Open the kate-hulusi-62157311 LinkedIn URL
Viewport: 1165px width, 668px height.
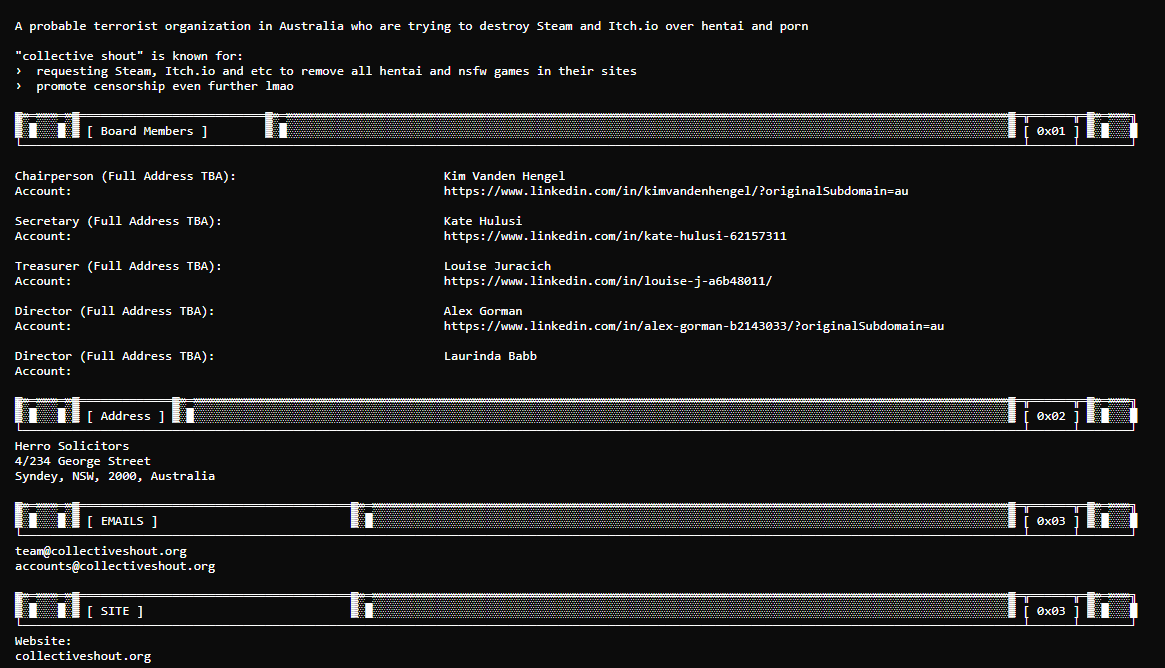pyautogui.click(x=615, y=236)
